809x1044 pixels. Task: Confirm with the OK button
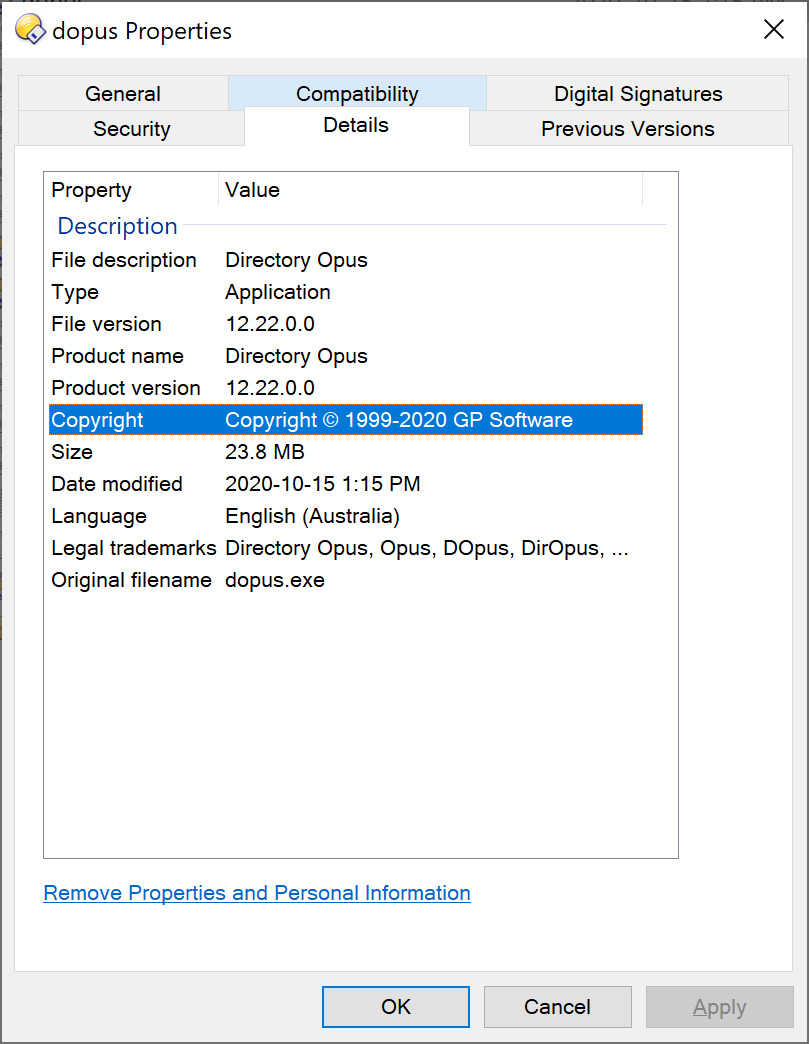tap(396, 1007)
